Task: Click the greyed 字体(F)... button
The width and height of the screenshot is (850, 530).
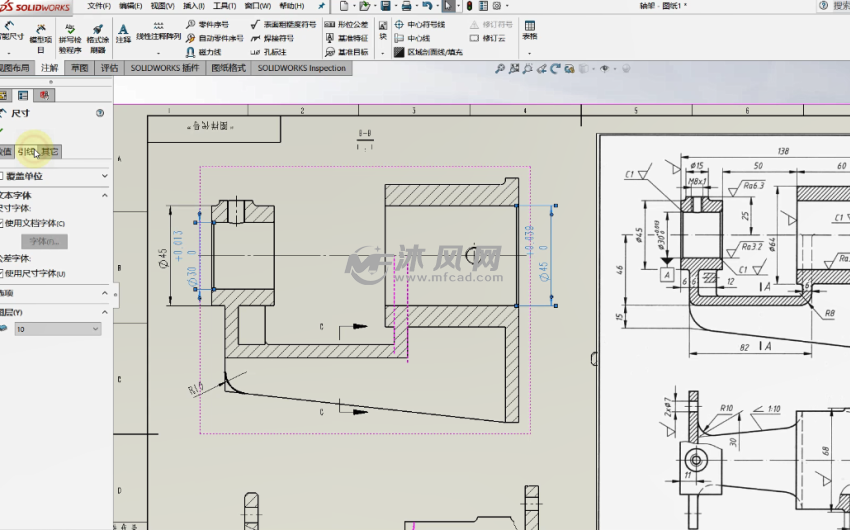Action: (x=44, y=241)
